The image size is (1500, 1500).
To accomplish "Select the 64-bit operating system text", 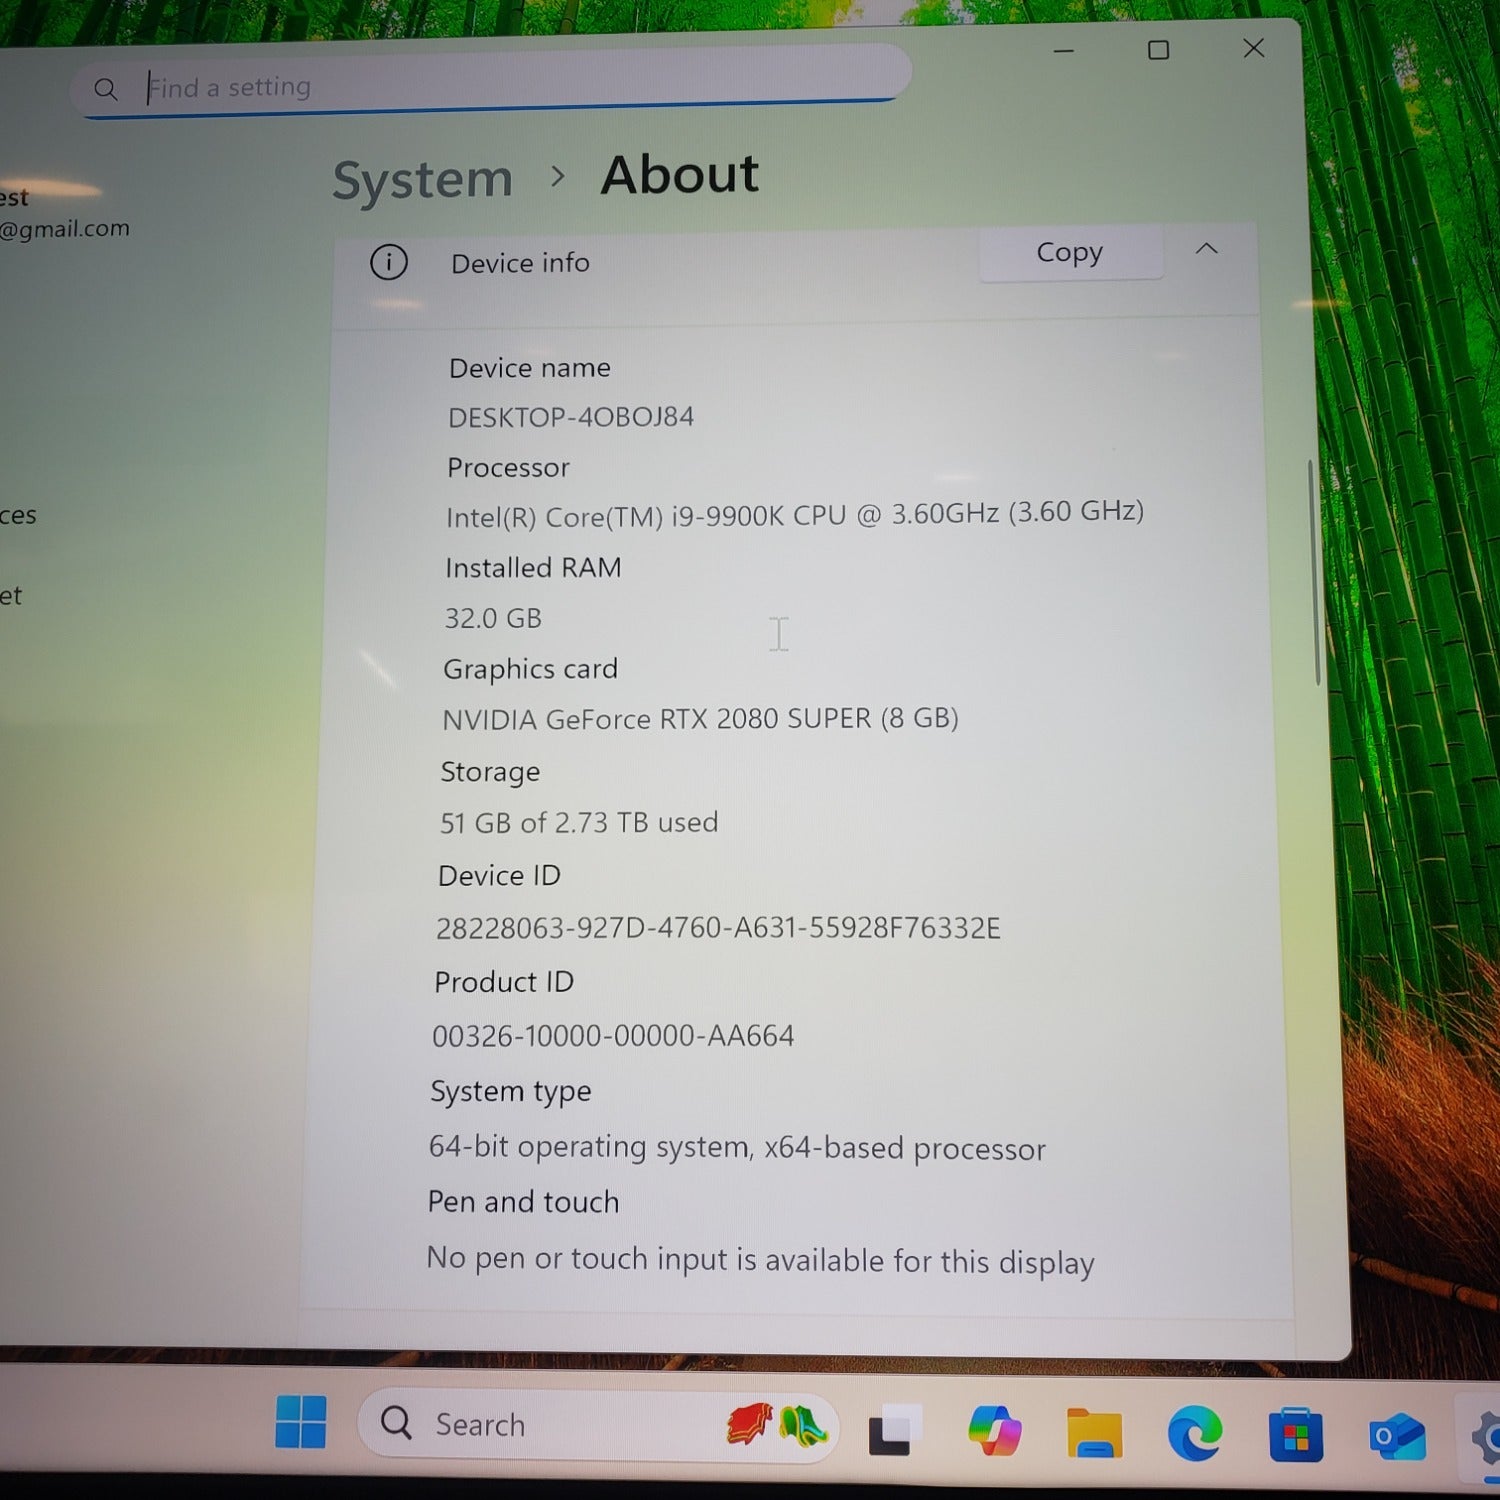I will [737, 1147].
